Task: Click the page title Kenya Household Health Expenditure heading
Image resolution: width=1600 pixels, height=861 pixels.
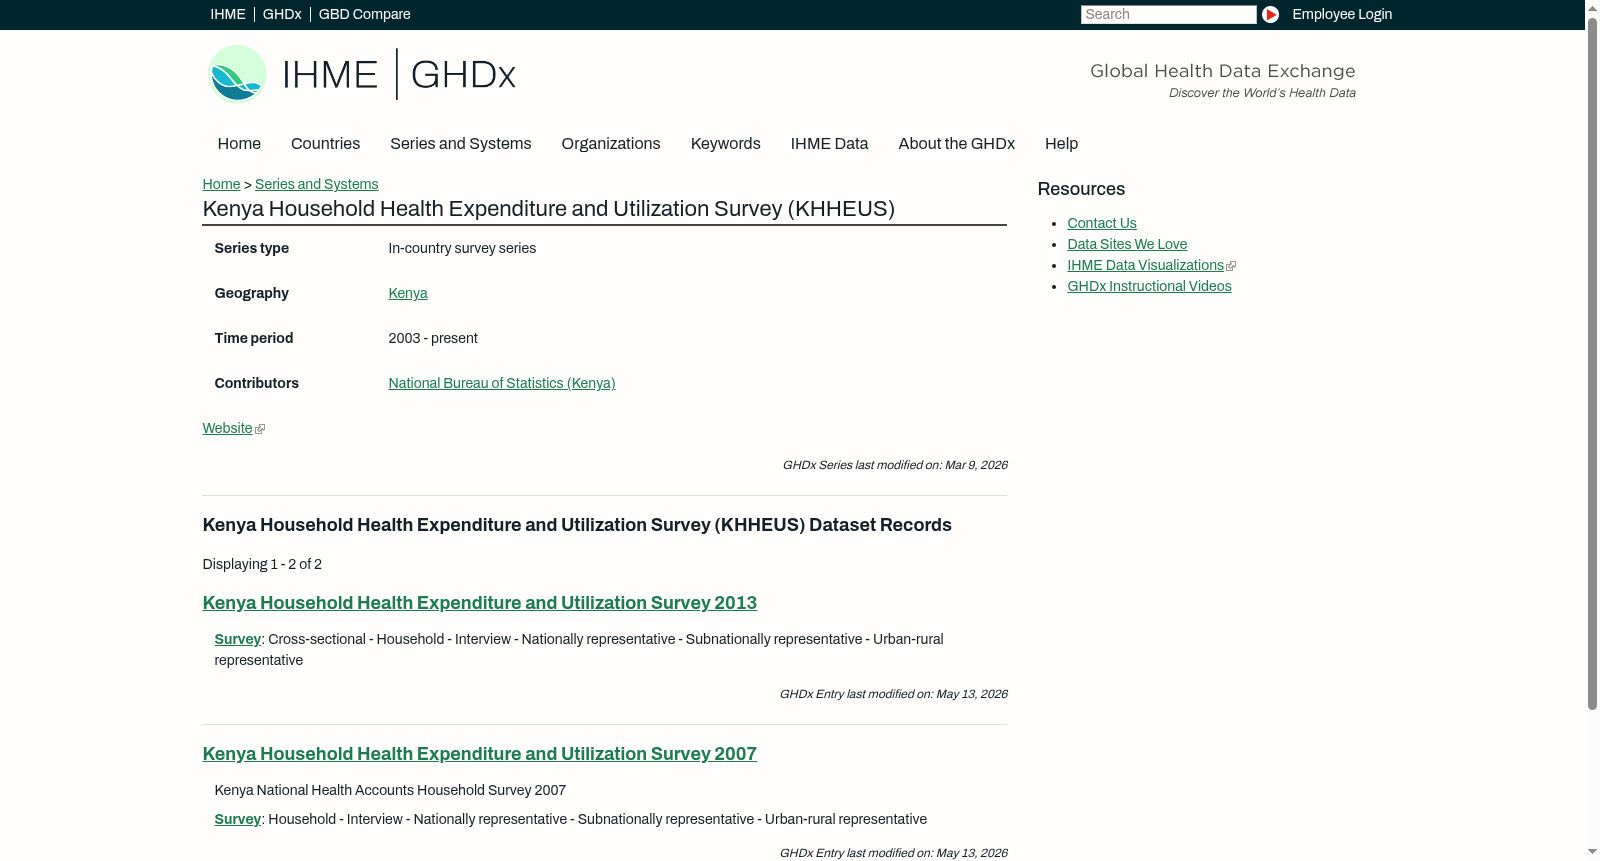Action: (x=548, y=209)
